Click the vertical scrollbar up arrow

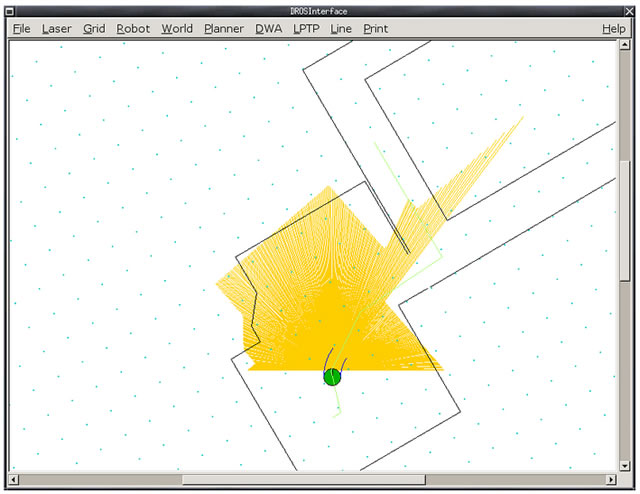[x=624, y=45]
